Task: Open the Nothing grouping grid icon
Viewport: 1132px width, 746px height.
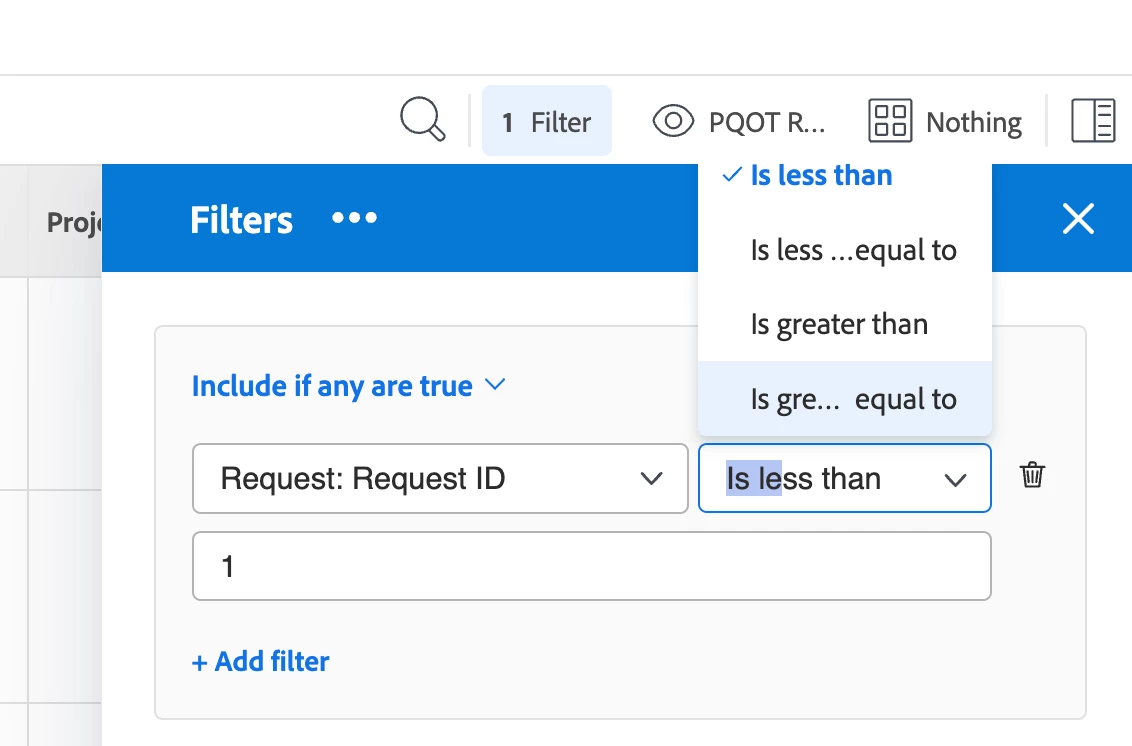Action: point(890,122)
